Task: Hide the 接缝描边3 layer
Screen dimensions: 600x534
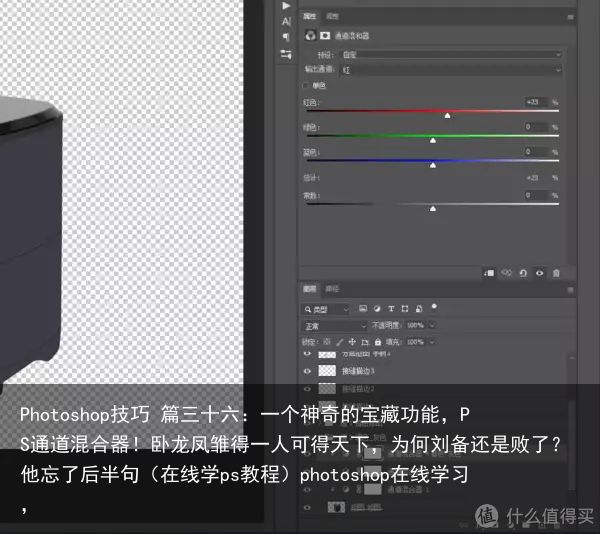Action: point(307,371)
